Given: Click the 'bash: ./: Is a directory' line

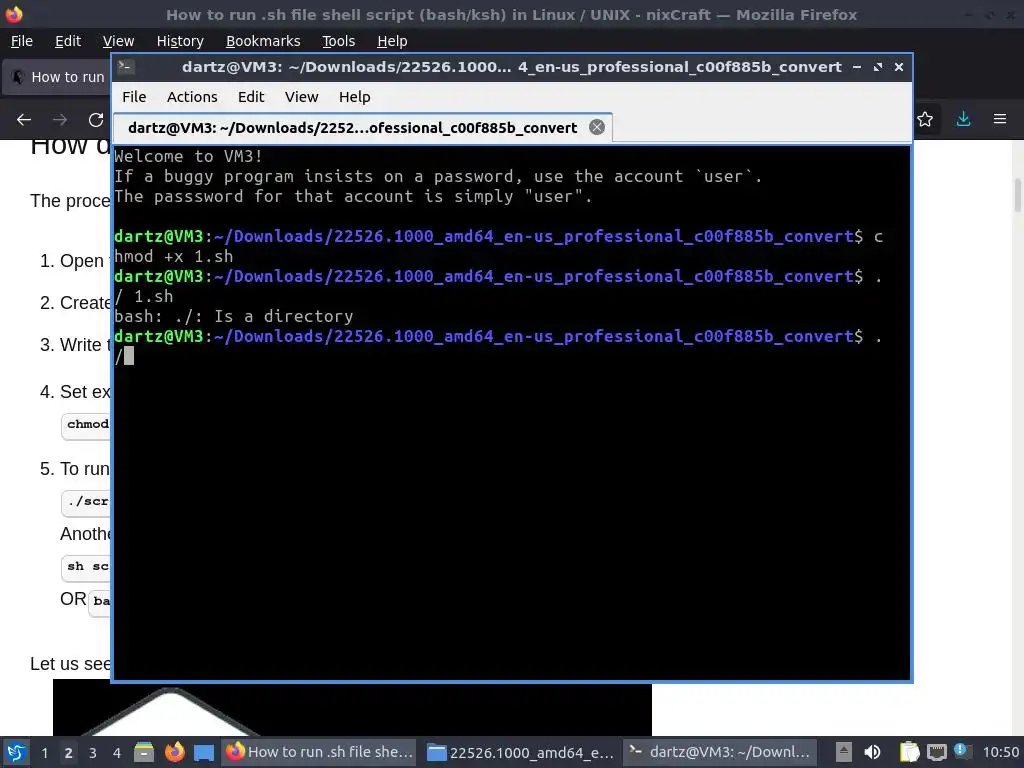Looking at the screenshot, I should pyautogui.click(x=234, y=316).
